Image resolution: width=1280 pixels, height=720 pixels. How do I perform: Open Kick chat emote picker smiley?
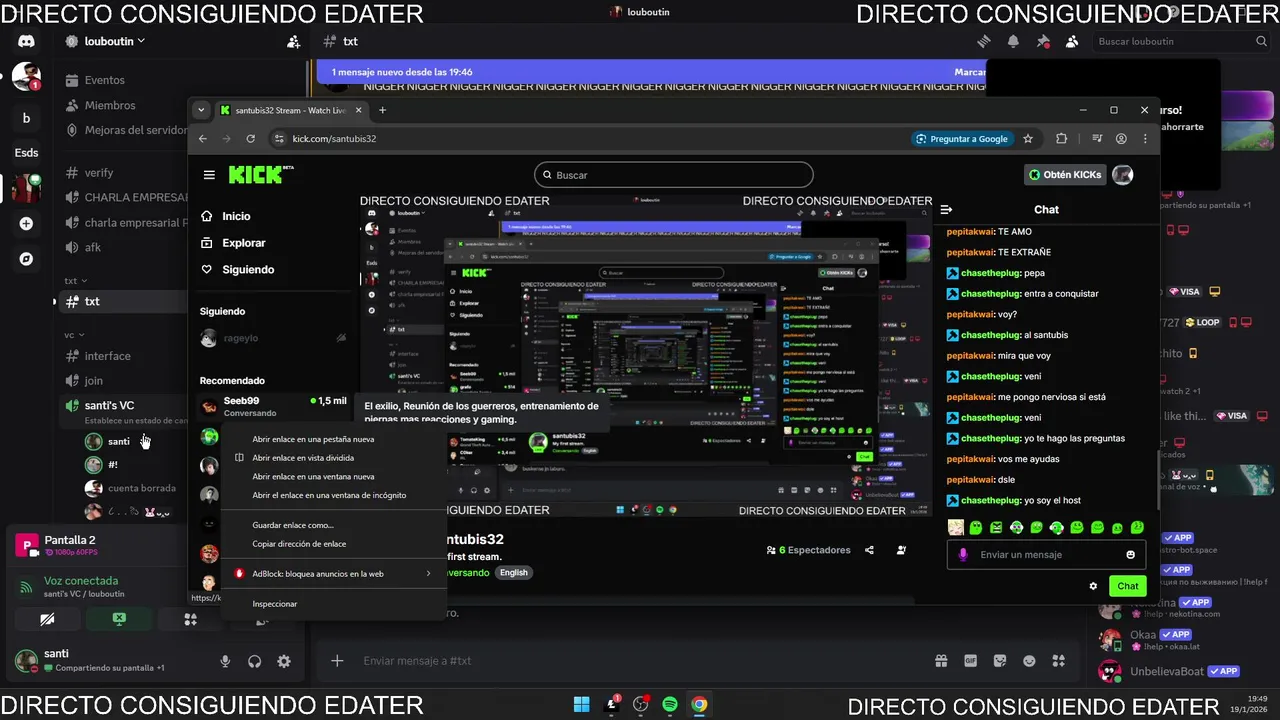click(1131, 555)
